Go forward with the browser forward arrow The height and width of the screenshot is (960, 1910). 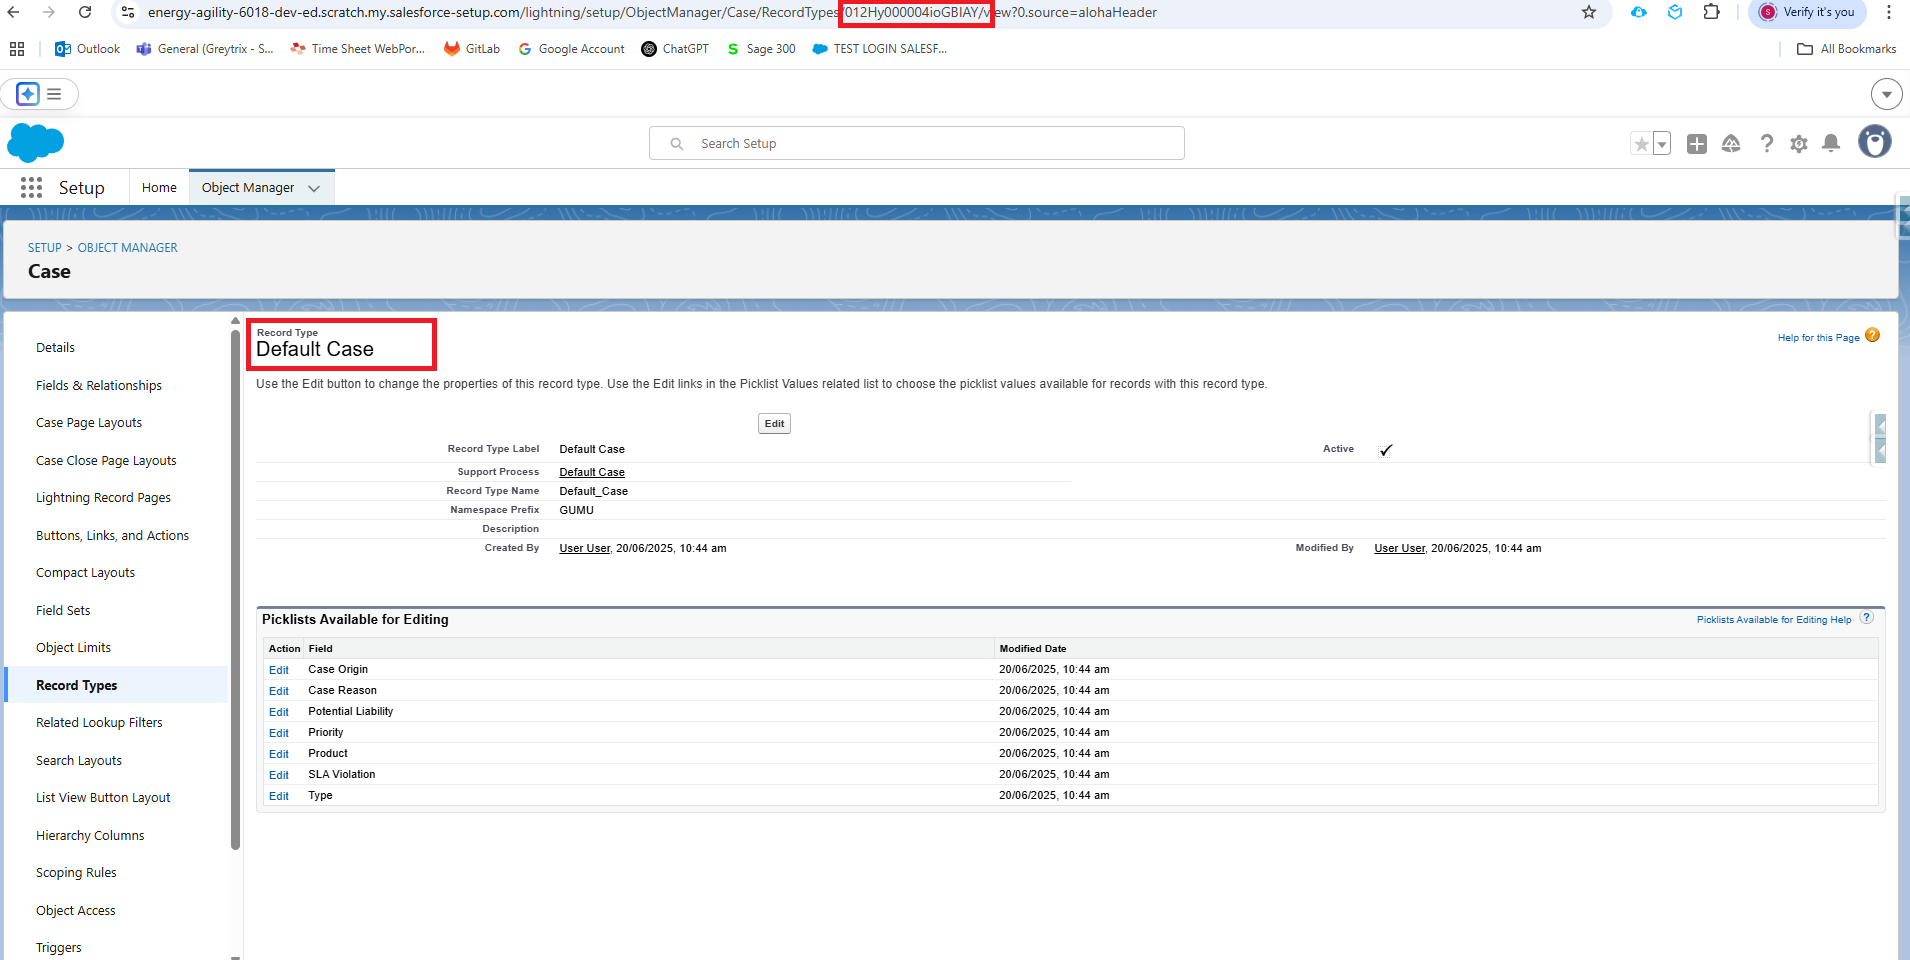[x=49, y=12]
